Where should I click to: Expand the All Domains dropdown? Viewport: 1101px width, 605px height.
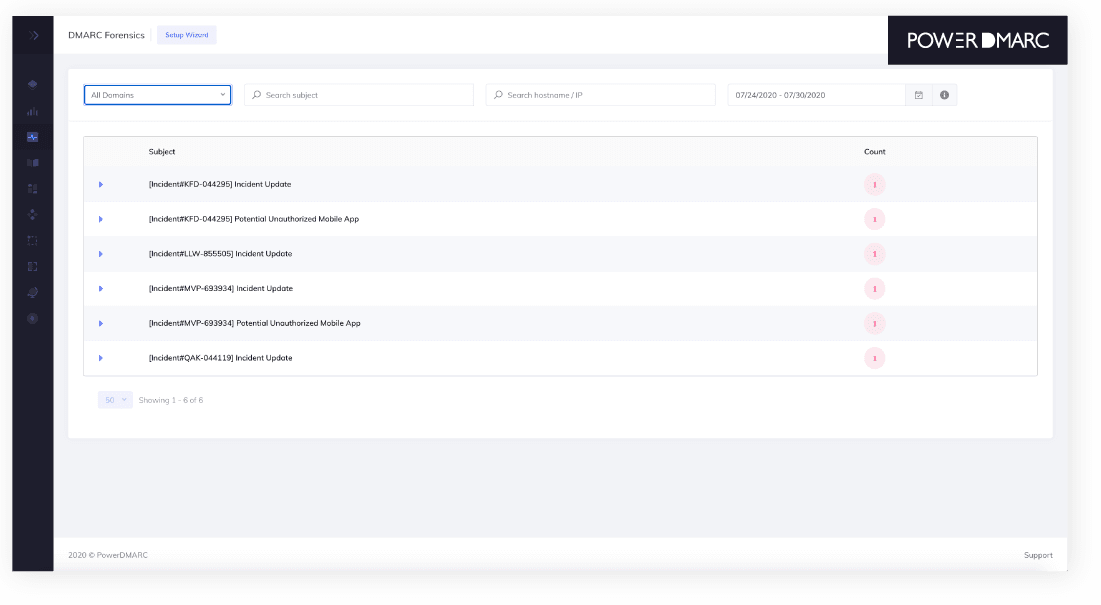click(x=156, y=94)
